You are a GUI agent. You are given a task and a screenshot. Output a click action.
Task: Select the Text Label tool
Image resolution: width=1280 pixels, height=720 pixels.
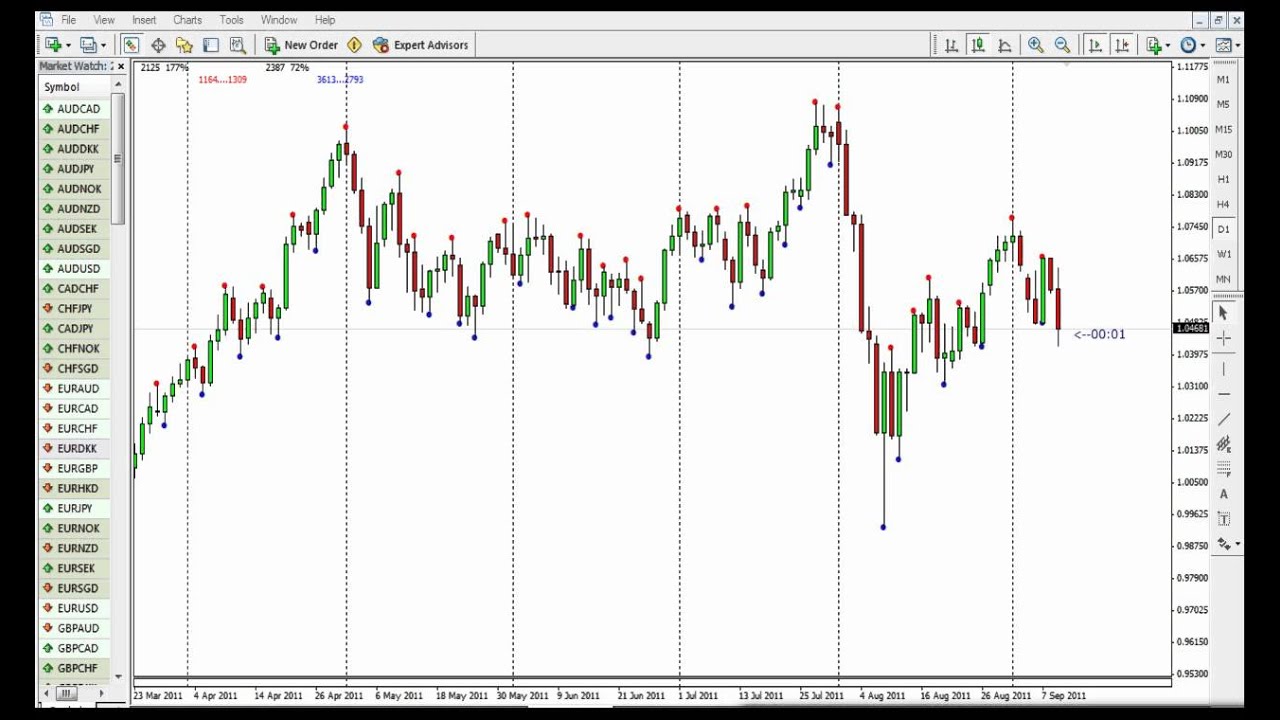[1224, 519]
